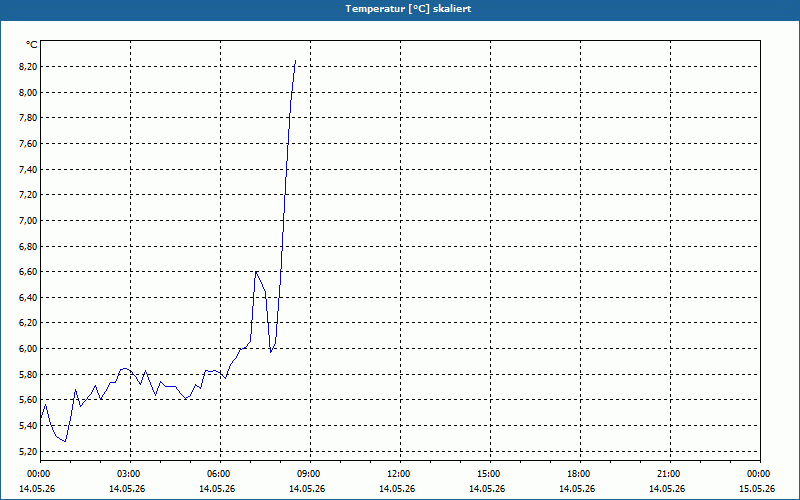Select the 09:00 time label
The height and width of the screenshot is (500, 800).
(x=310, y=474)
